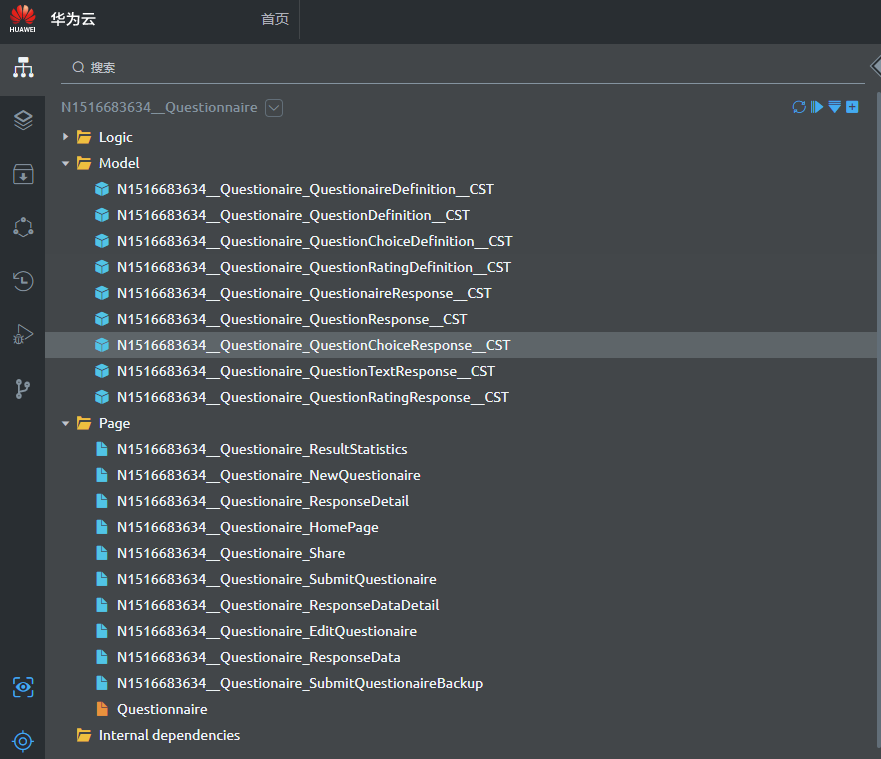This screenshot has width=881, height=759.
Task: Click the N1516683634__Questionnaire project name
Action: click(159, 107)
